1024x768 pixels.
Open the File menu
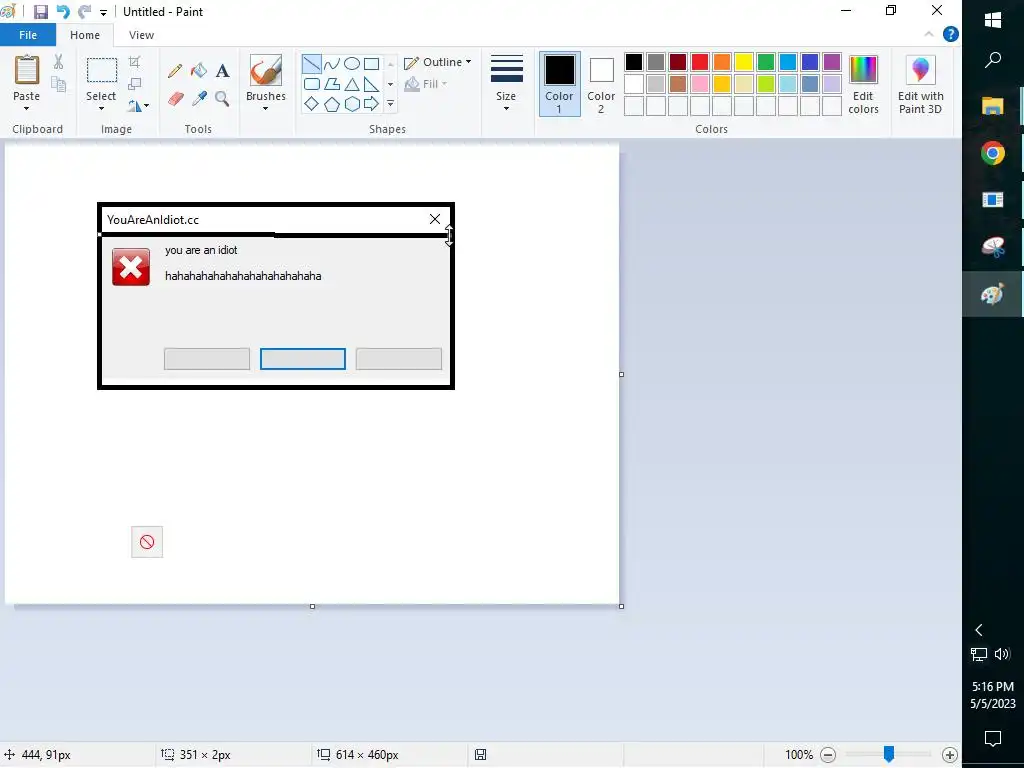[28, 35]
